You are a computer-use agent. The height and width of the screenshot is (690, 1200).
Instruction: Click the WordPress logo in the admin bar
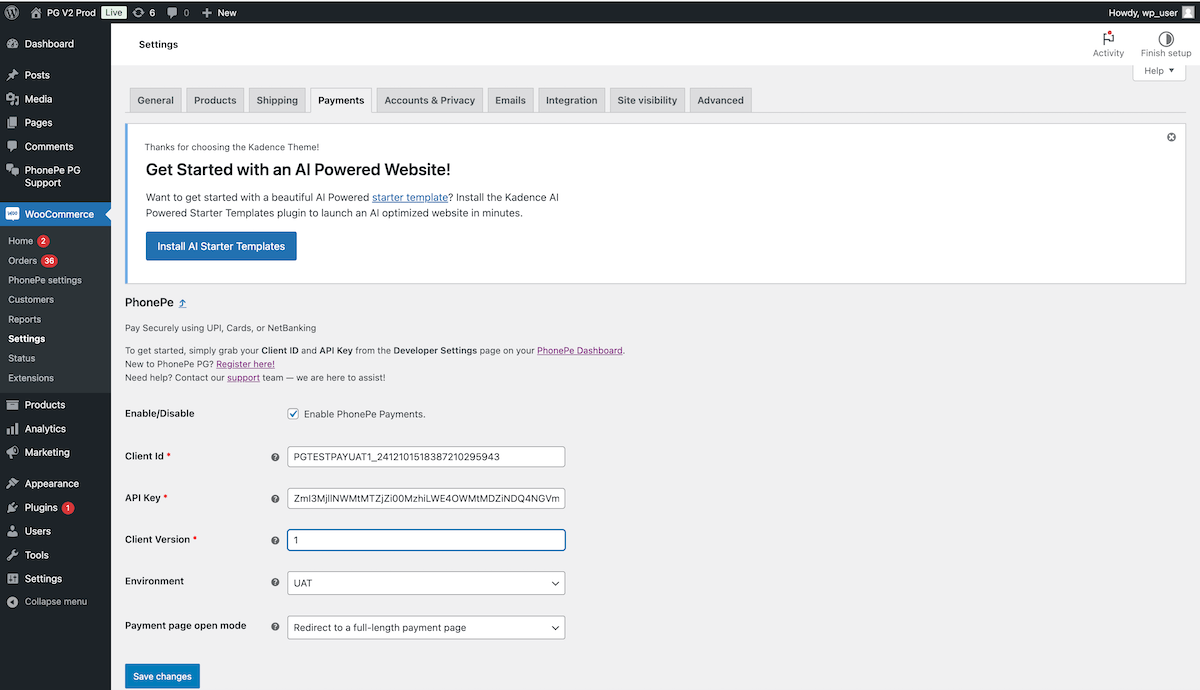[x=12, y=12]
